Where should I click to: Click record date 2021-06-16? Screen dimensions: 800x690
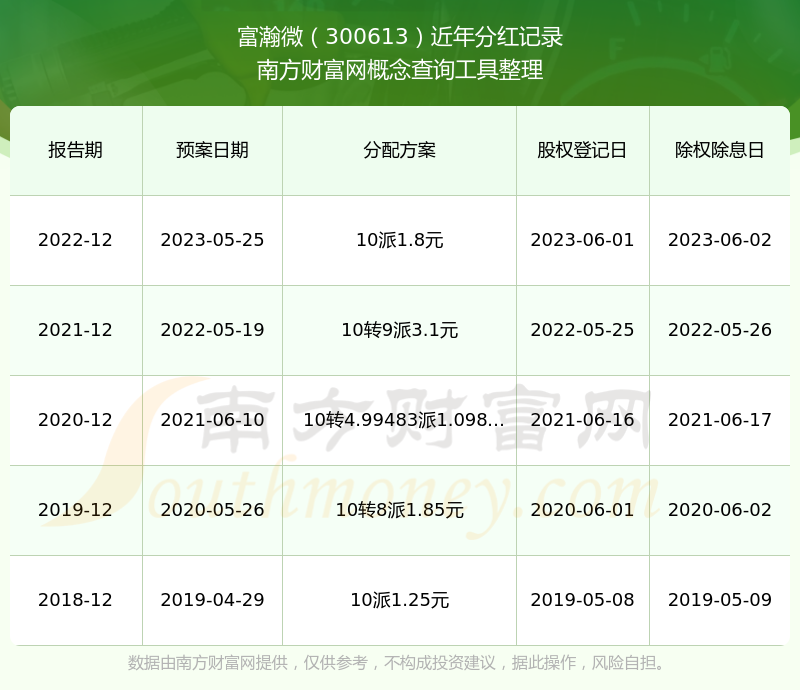pyautogui.click(x=582, y=420)
